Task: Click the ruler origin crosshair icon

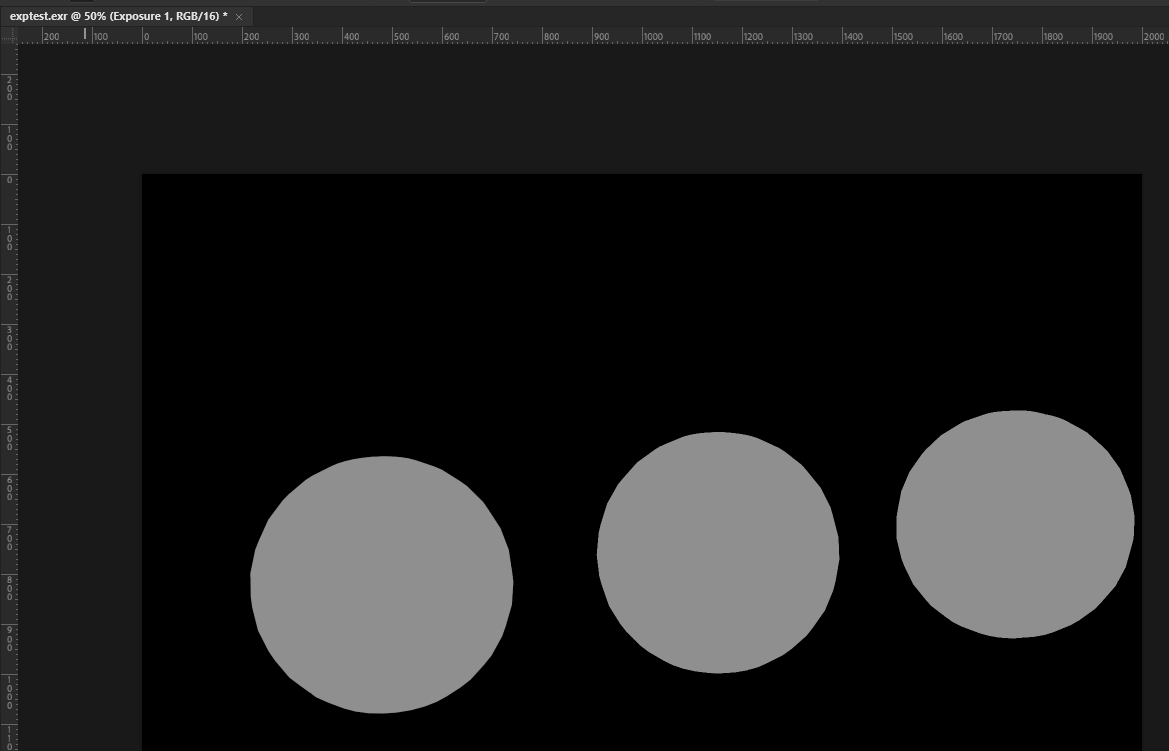Action: (9, 36)
